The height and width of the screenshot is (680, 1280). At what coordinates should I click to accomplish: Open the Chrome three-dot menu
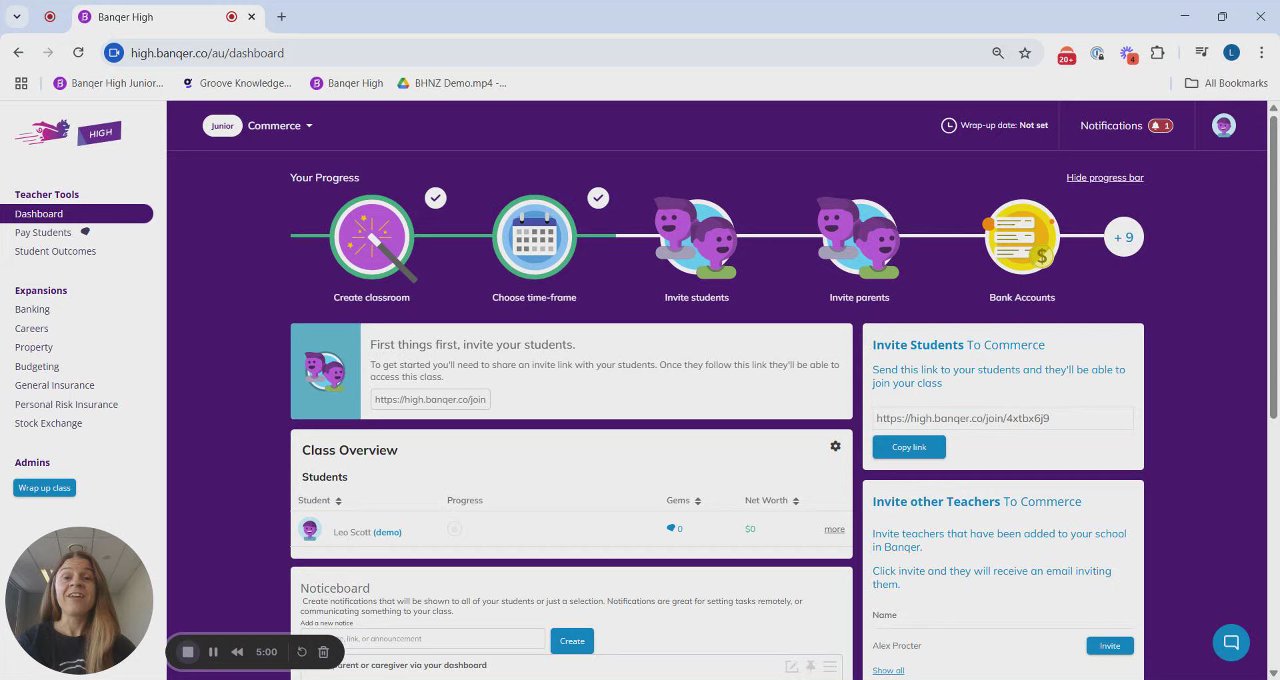(x=1262, y=53)
